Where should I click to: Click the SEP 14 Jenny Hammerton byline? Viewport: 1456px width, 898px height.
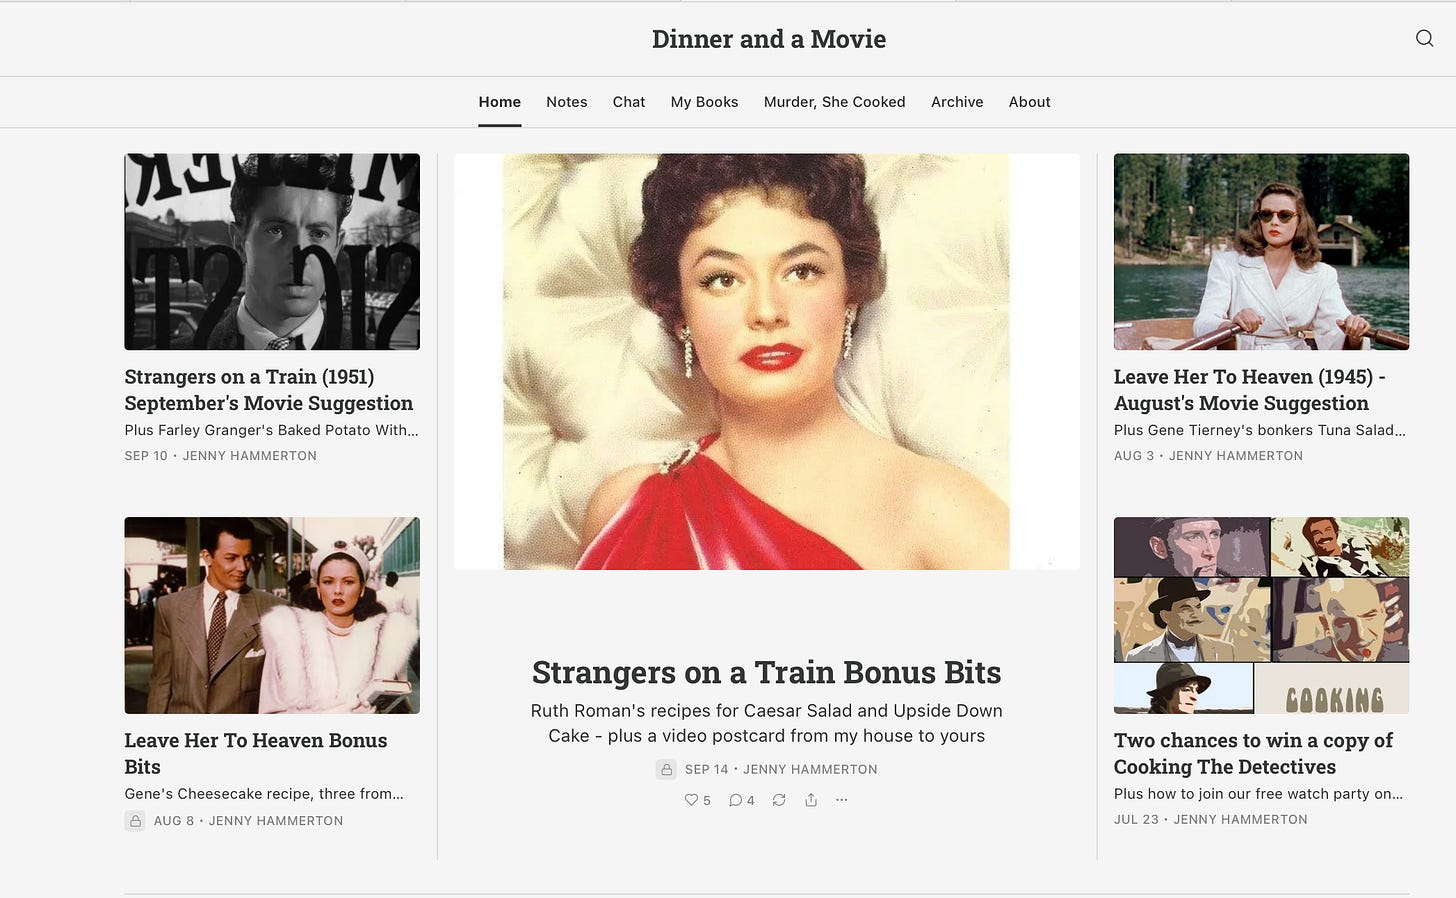(781, 769)
